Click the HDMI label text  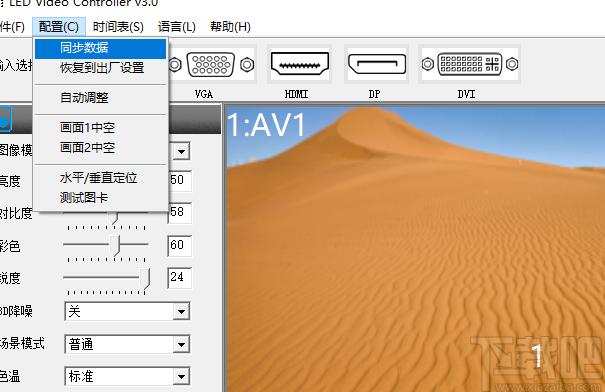click(296, 94)
